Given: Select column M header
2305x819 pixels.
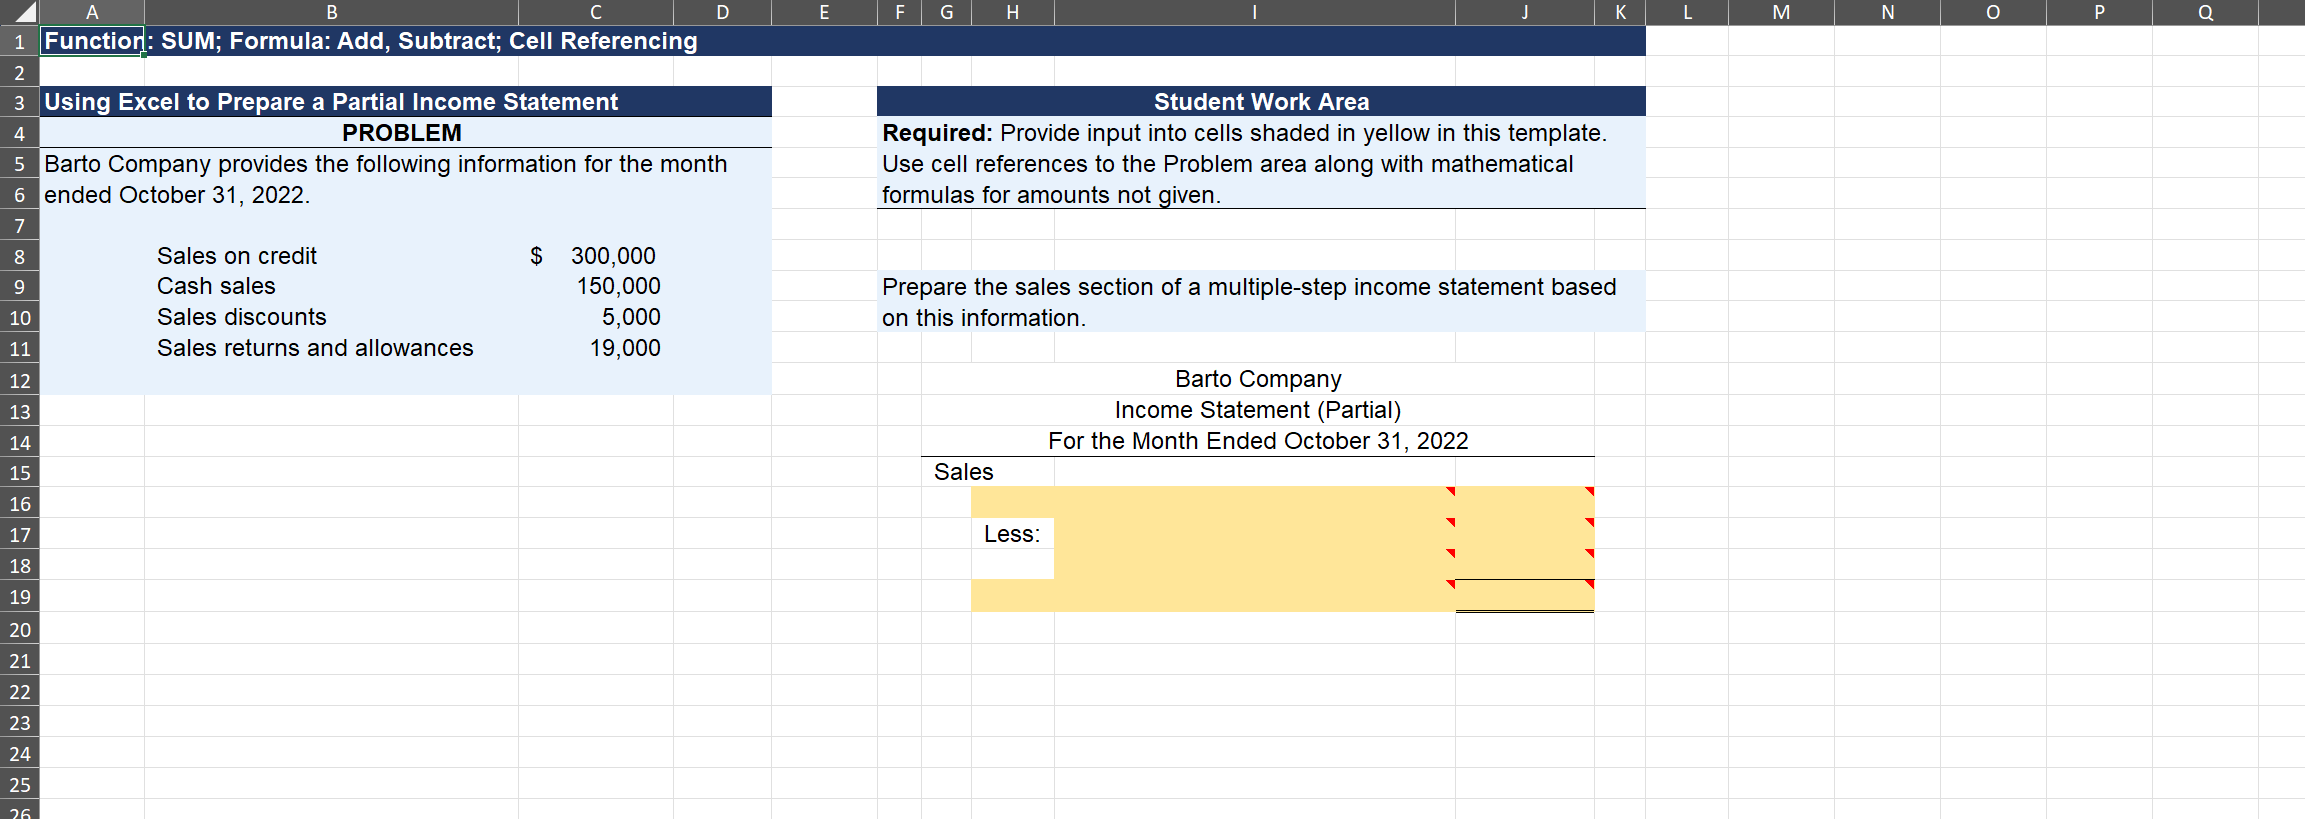Looking at the screenshot, I should coord(1781,12).
